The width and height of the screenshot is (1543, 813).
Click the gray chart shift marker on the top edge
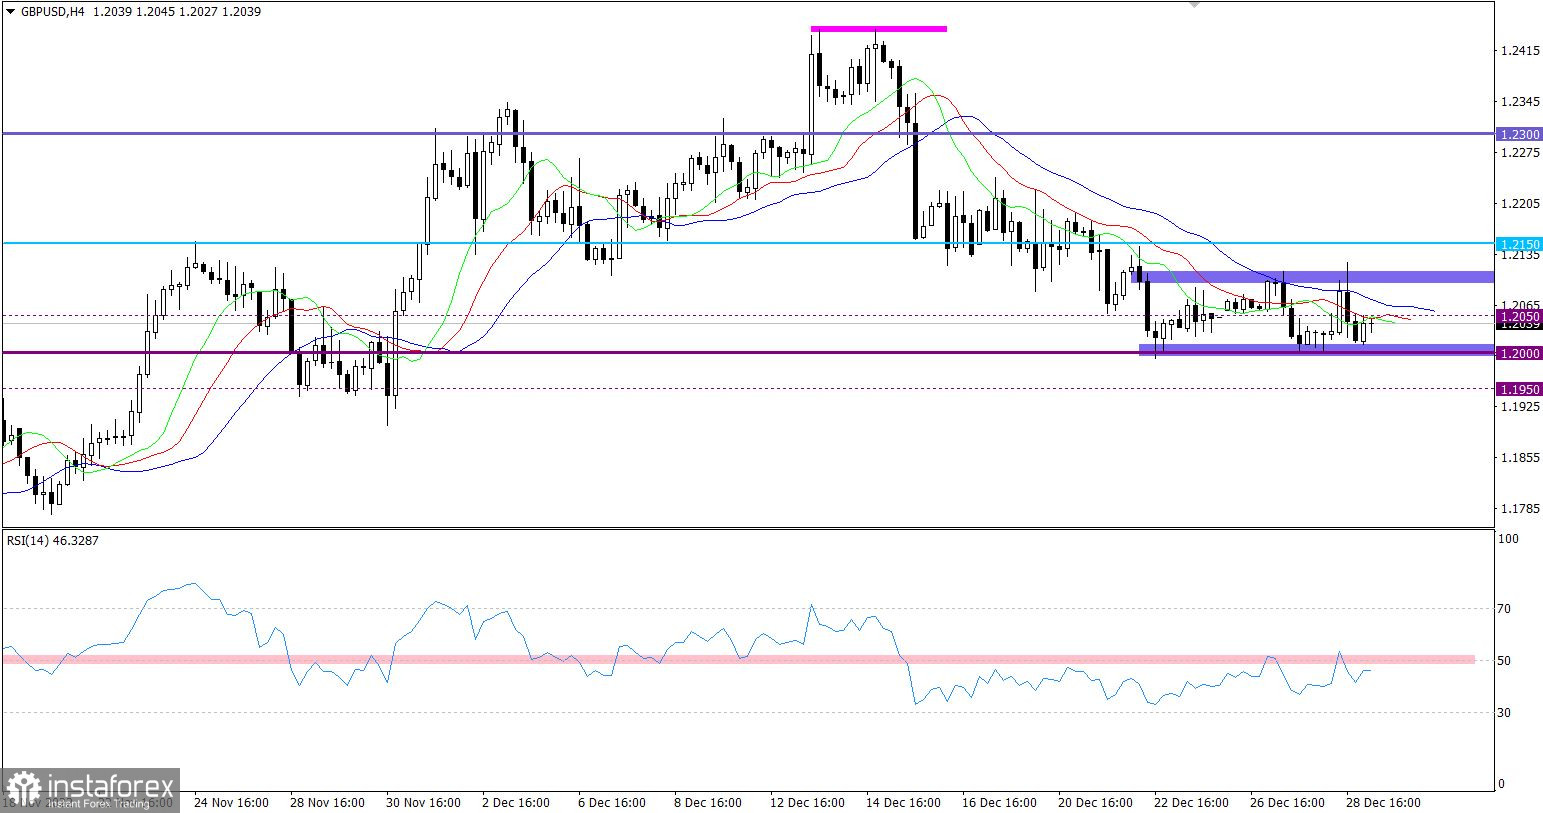click(1193, 4)
